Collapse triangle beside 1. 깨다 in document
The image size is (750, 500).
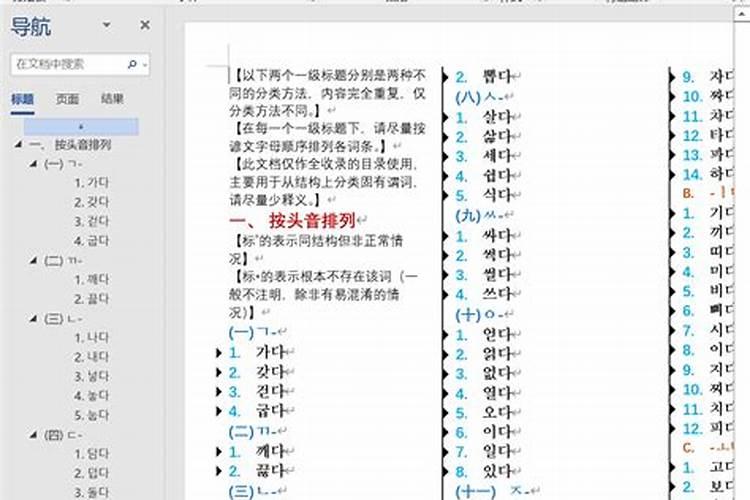pyautogui.click(x=219, y=451)
